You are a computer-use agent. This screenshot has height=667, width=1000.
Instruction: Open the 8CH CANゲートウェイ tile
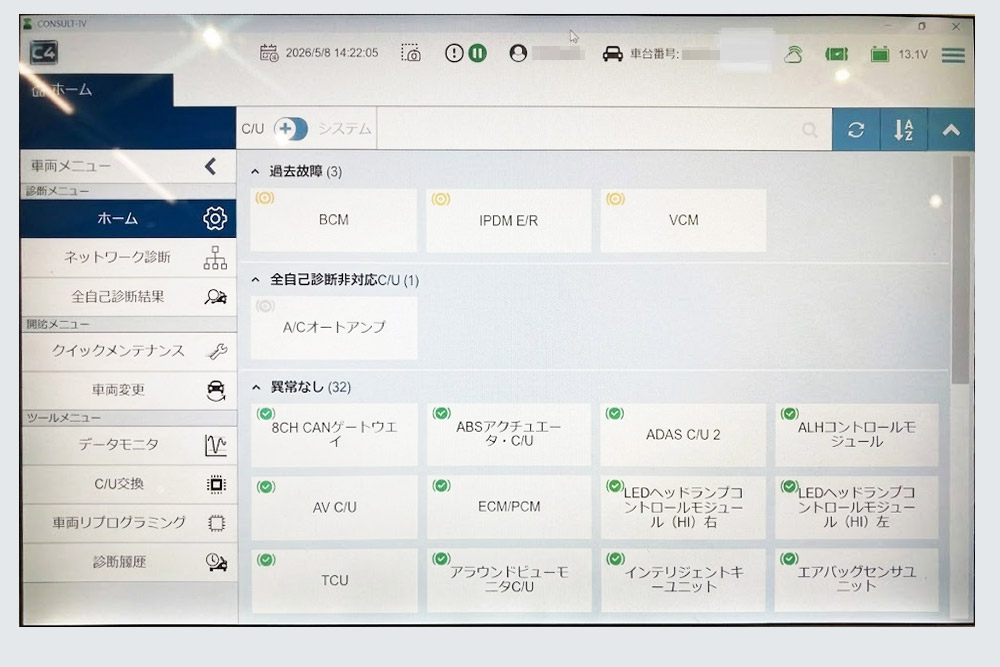pos(334,434)
